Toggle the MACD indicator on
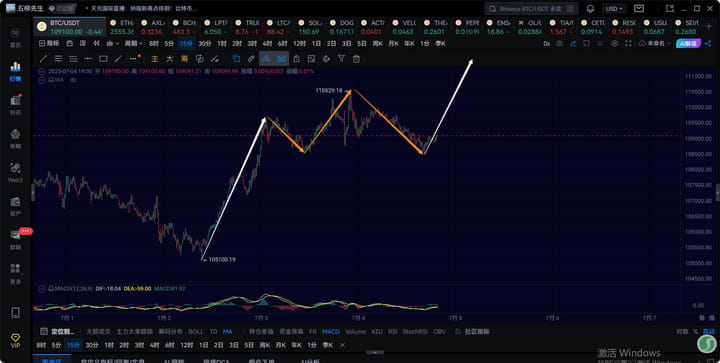The image size is (720, 363). point(331,331)
